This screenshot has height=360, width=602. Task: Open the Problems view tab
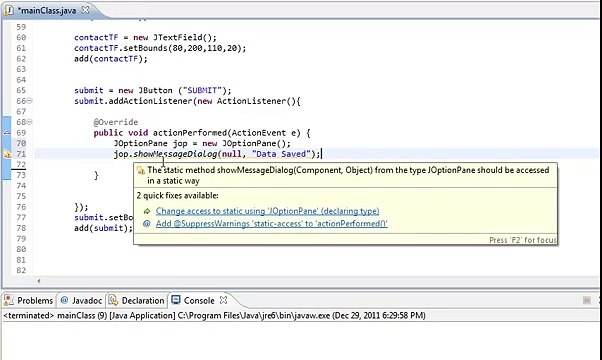click(29, 301)
